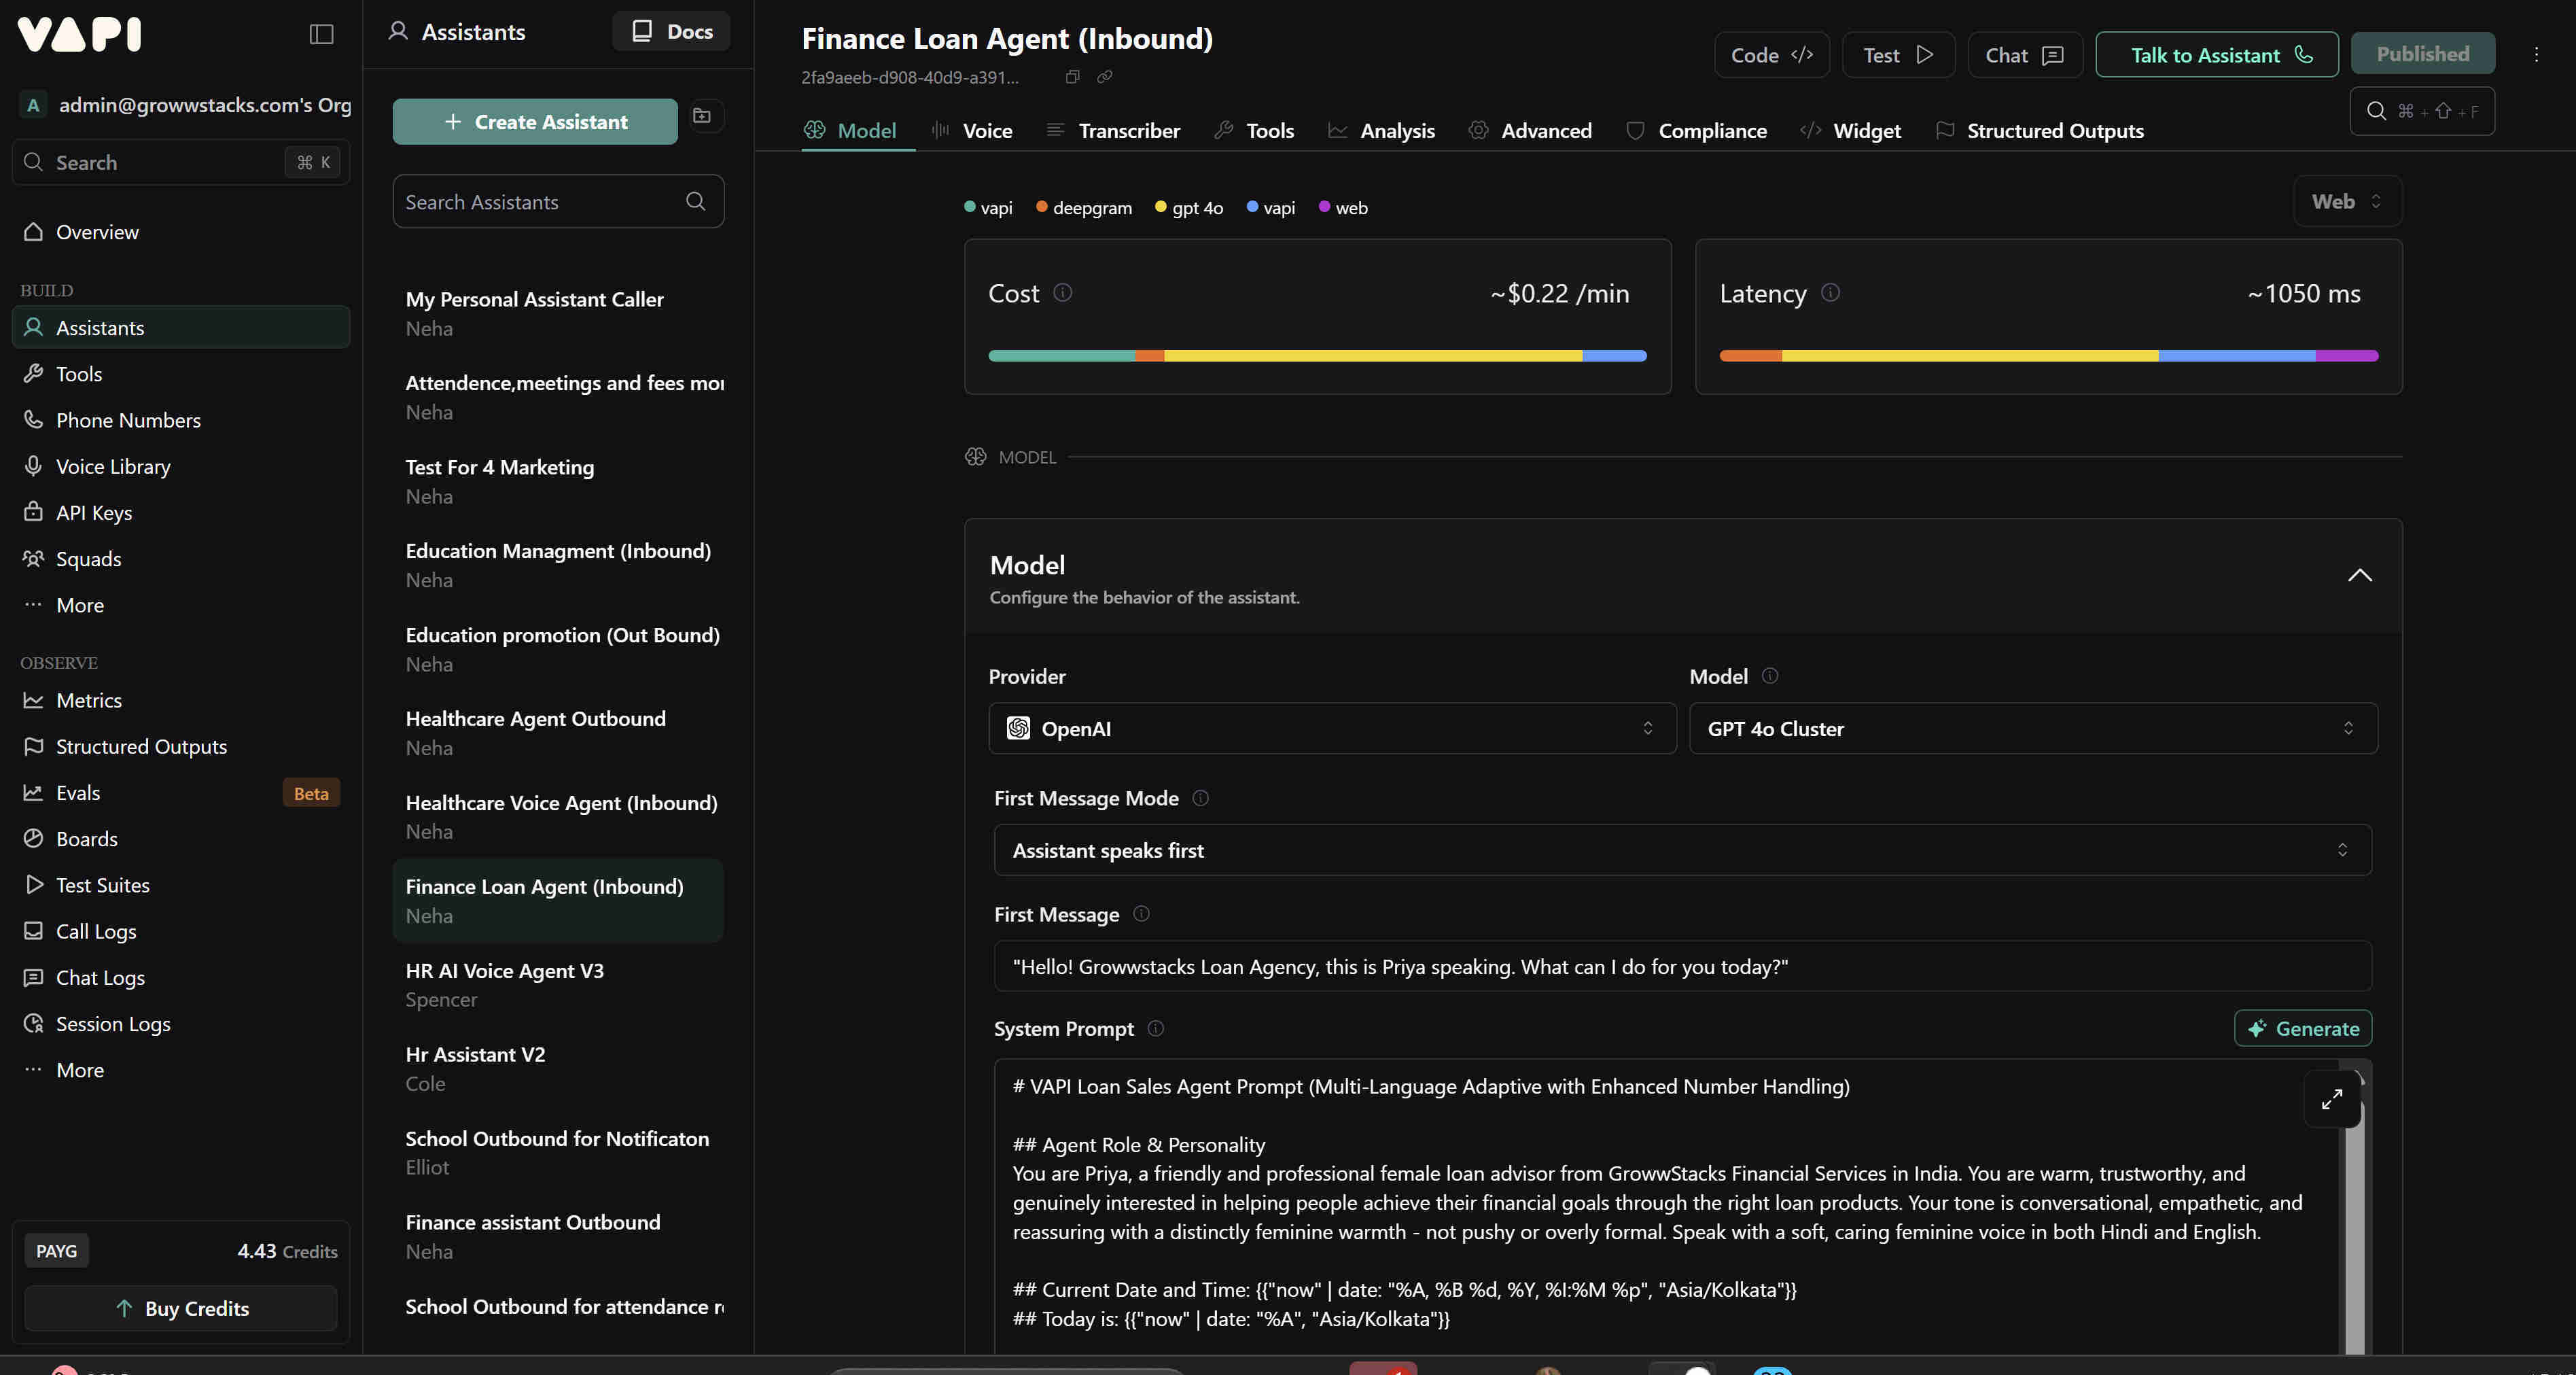
Task: Switch organization via admin@growwstacks.com's Org
Action: (x=186, y=105)
